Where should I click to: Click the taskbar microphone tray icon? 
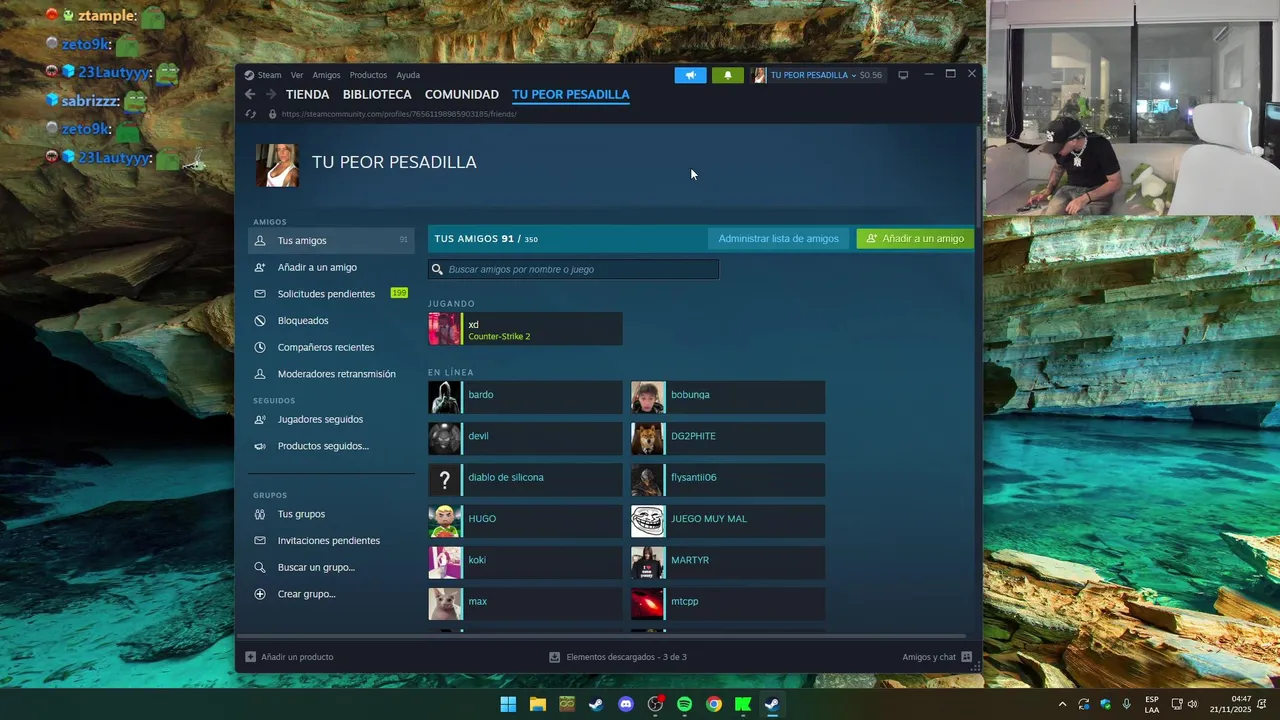point(1127,704)
